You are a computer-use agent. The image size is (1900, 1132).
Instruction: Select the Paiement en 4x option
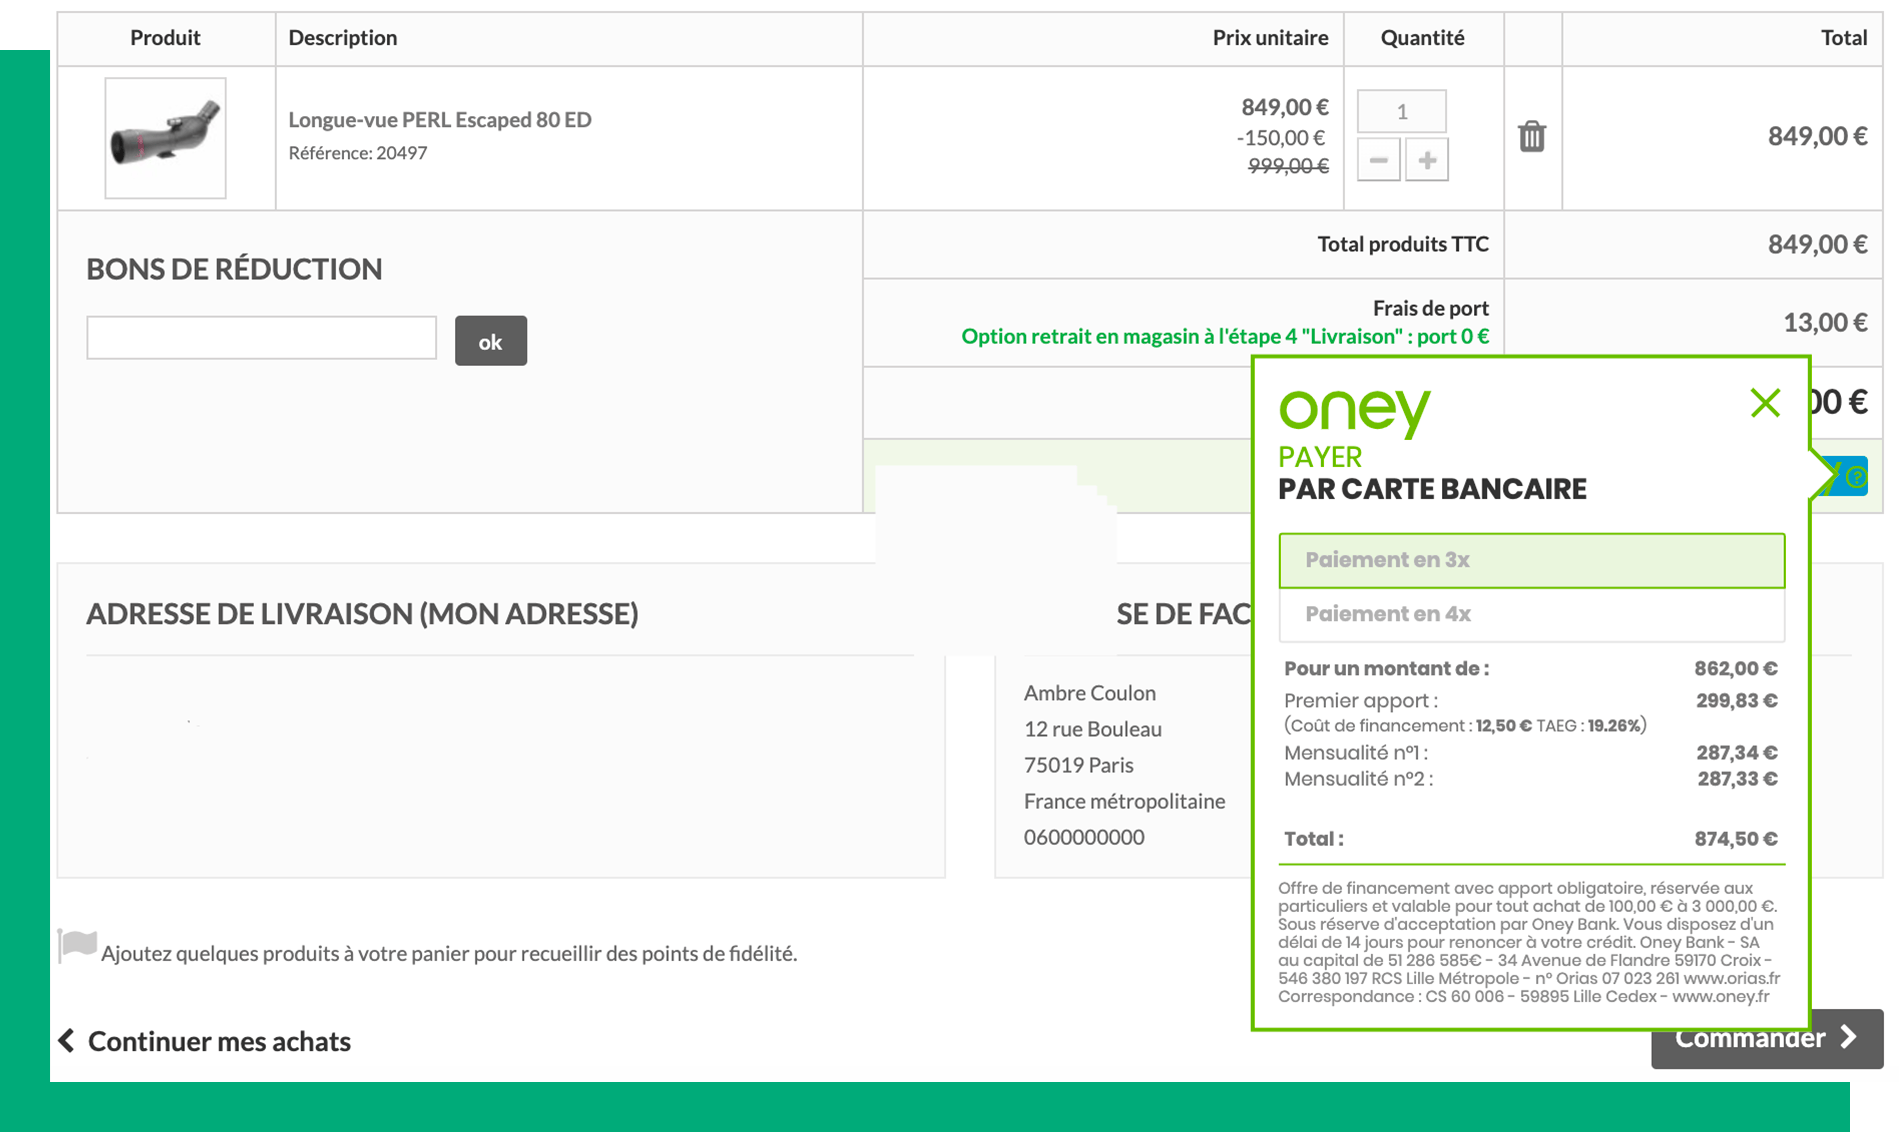(x=1531, y=613)
